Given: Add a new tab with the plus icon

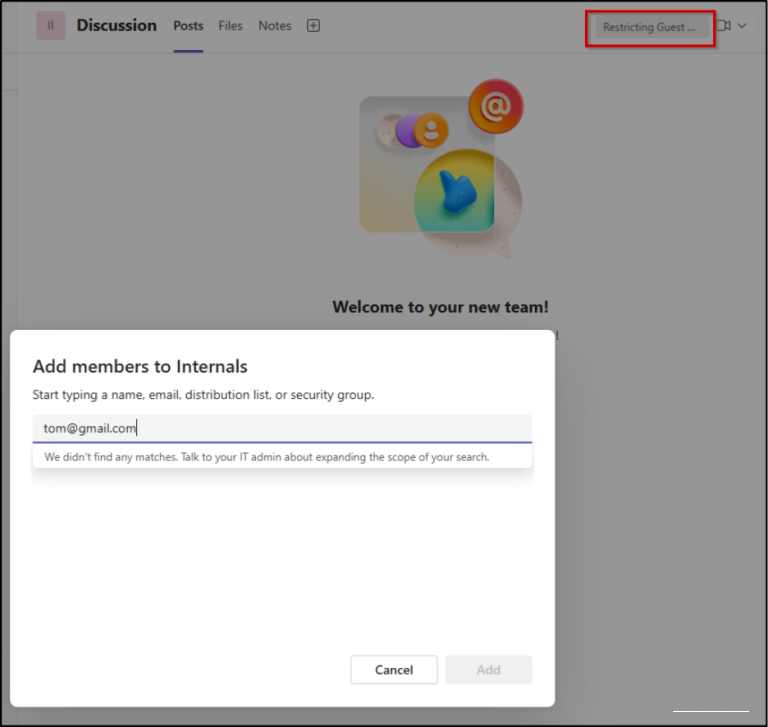Looking at the screenshot, I should pos(313,25).
